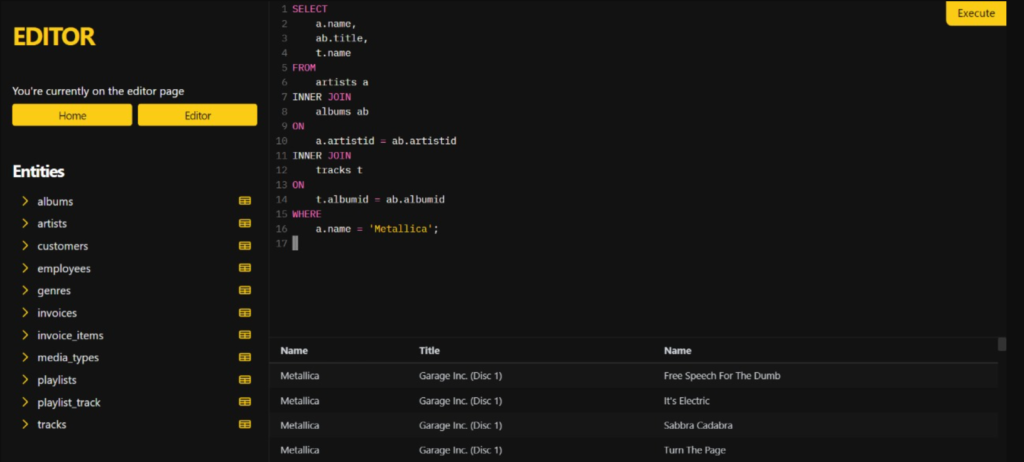The image size is (1024, 462).
Task: Expand the invoice_items entity chevron
Action: pos(24,335)
